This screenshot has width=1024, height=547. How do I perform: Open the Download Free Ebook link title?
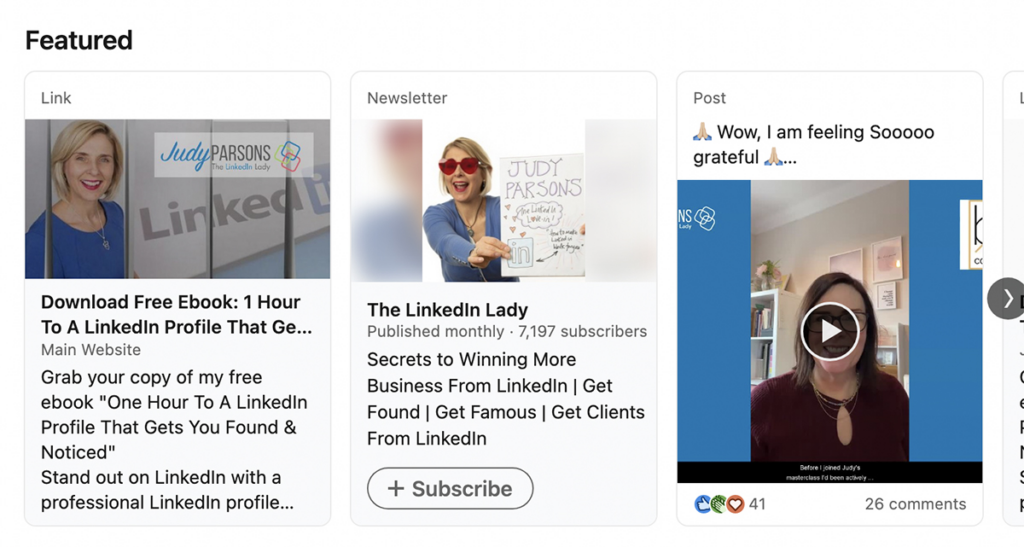point(176,314)
